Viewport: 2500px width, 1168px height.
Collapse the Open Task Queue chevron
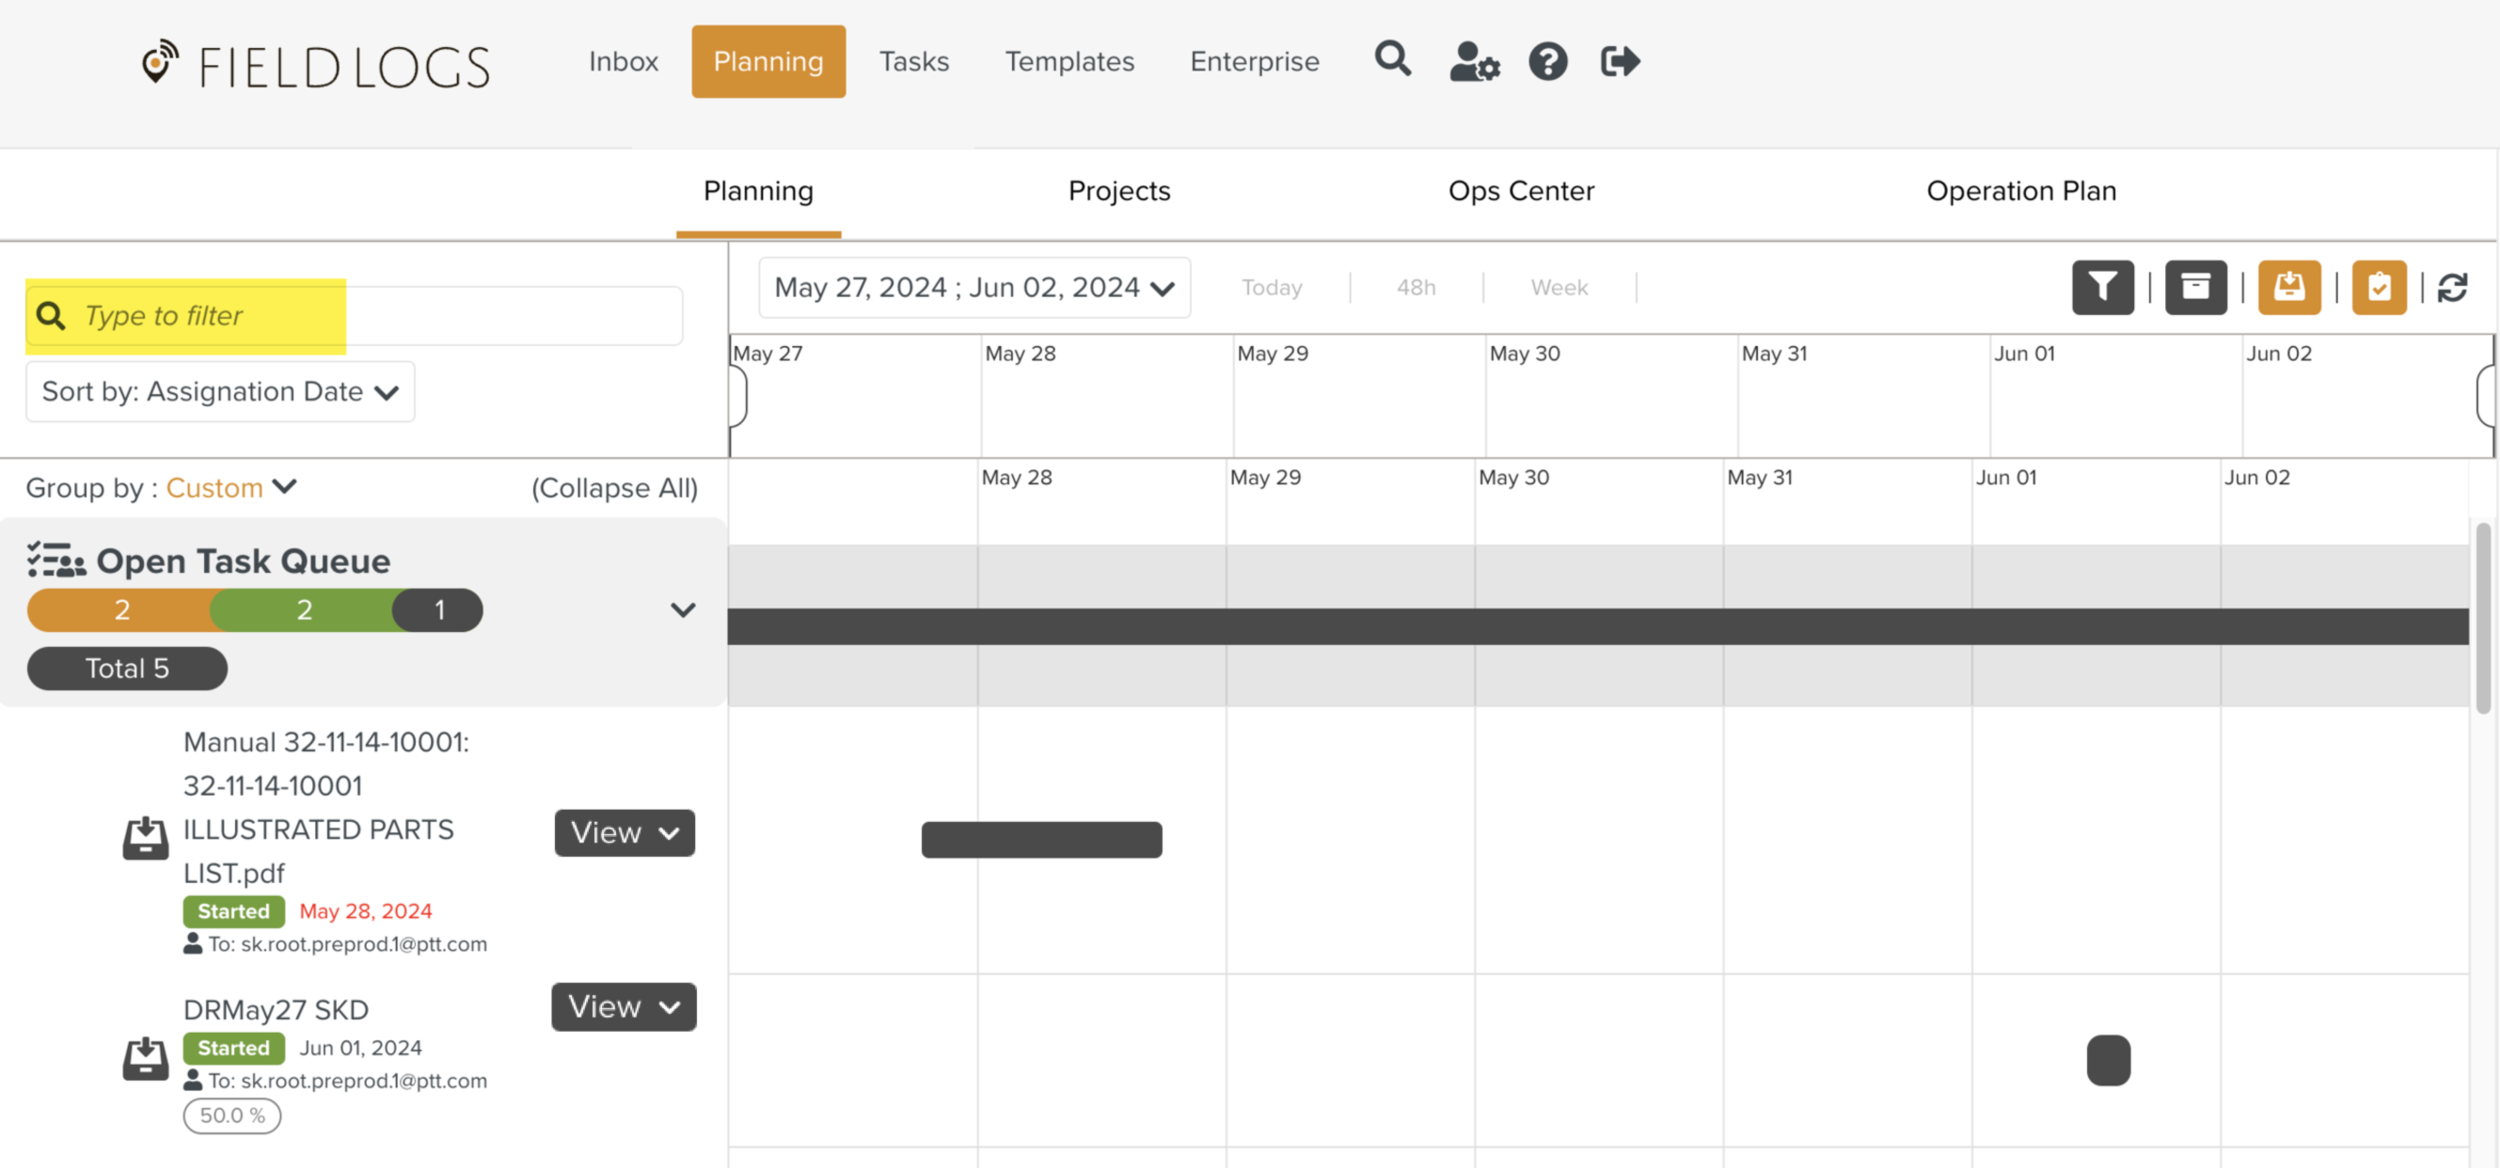(682, 610)
